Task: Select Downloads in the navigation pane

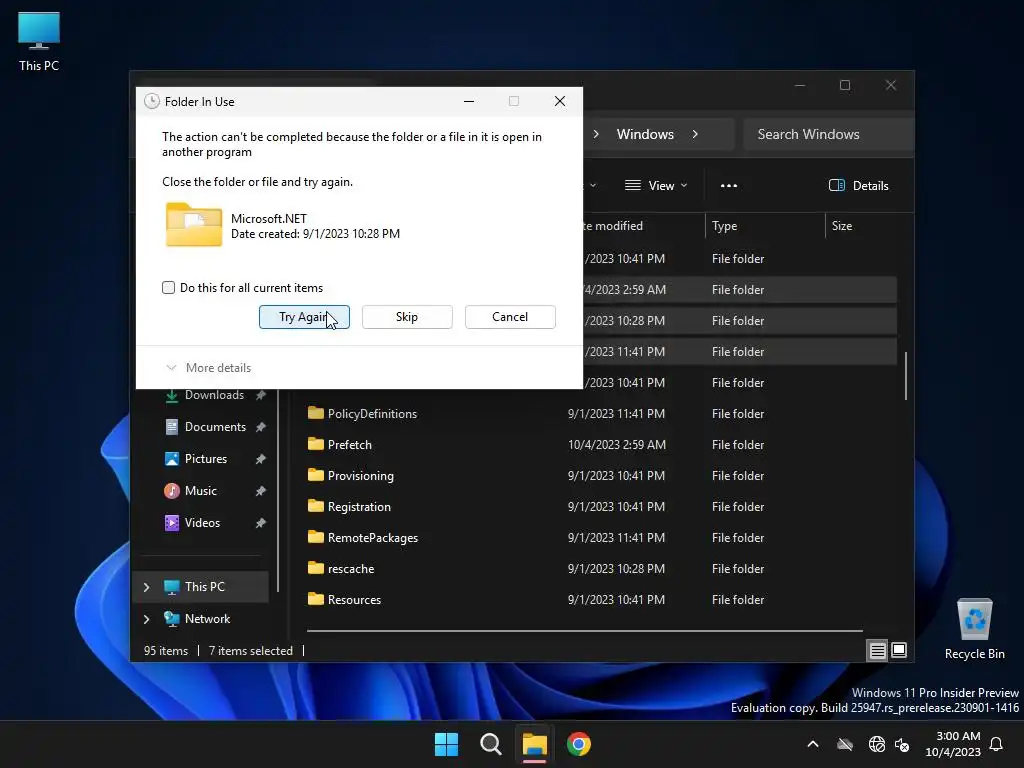Action: click(214, 395)
